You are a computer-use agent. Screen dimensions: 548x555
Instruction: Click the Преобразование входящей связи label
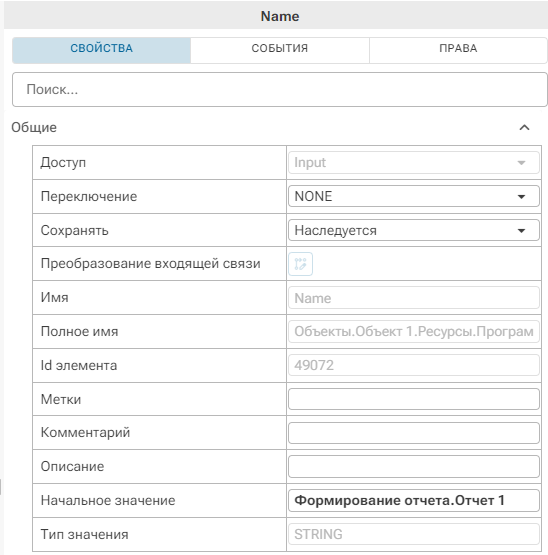(x=150, y=264)
